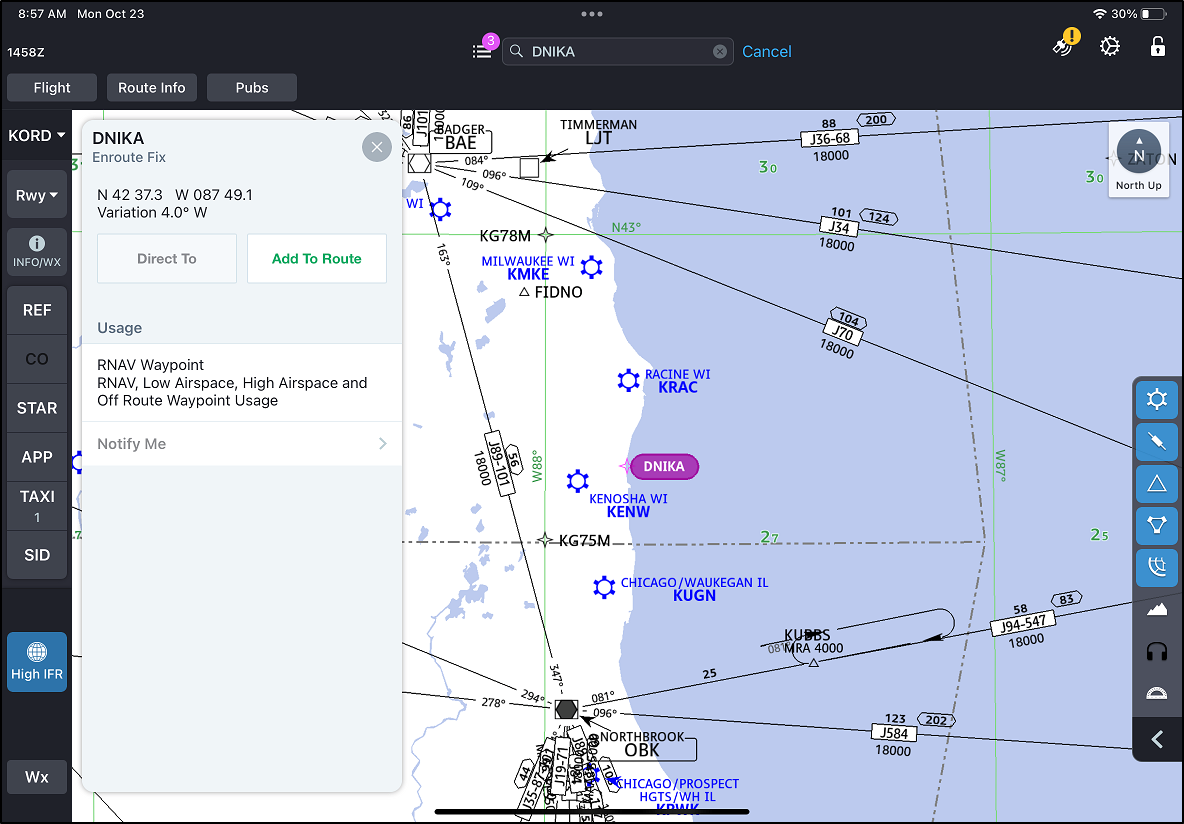Toggle the High IFR chart layer
Screen dimensions: 1184x824
coord(36,661)
